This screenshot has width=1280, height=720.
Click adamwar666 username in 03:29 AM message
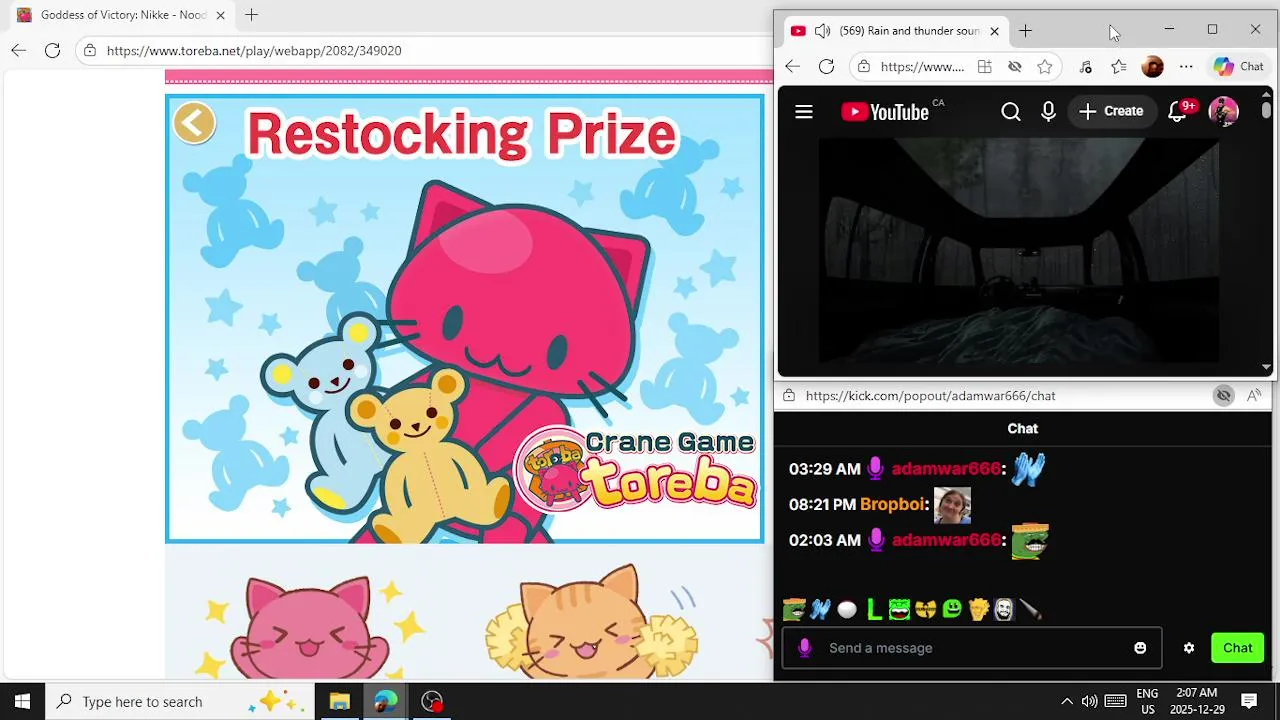click(946, 469)
